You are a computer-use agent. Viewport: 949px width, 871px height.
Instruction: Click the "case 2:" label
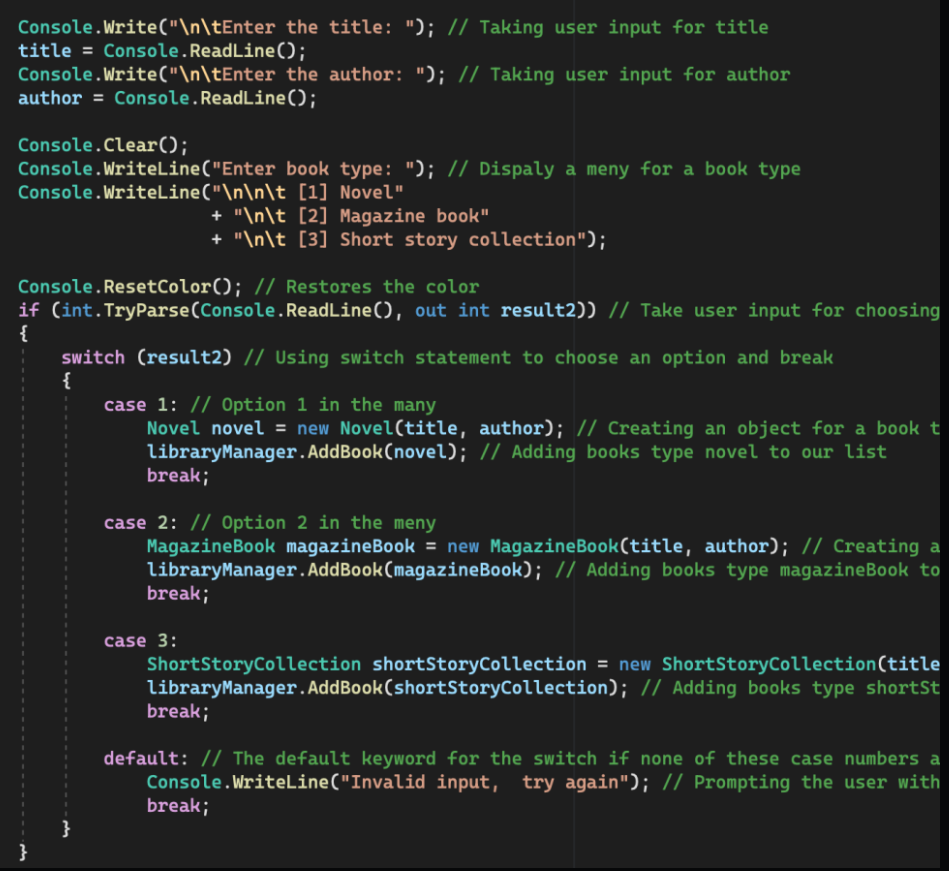tap(140, 523)
